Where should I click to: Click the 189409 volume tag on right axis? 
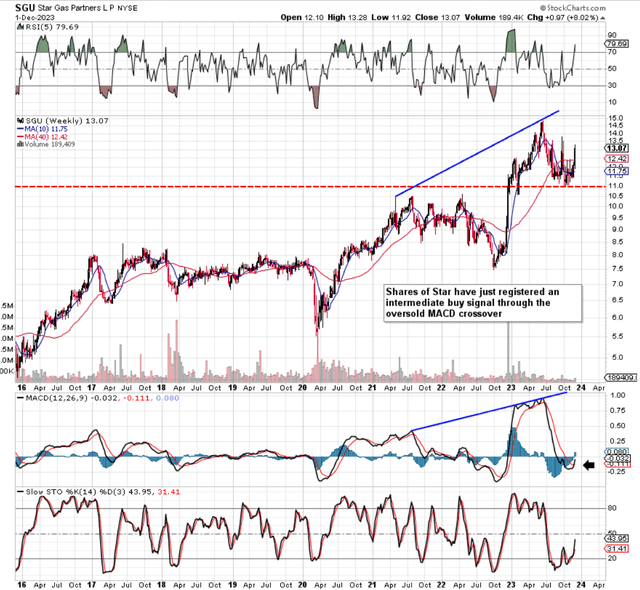point(620,378)
